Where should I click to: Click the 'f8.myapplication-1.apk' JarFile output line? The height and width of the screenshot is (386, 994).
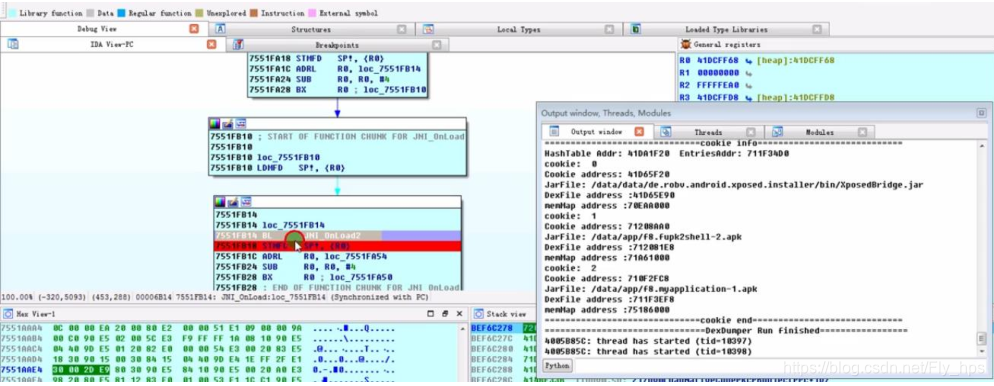650,288
